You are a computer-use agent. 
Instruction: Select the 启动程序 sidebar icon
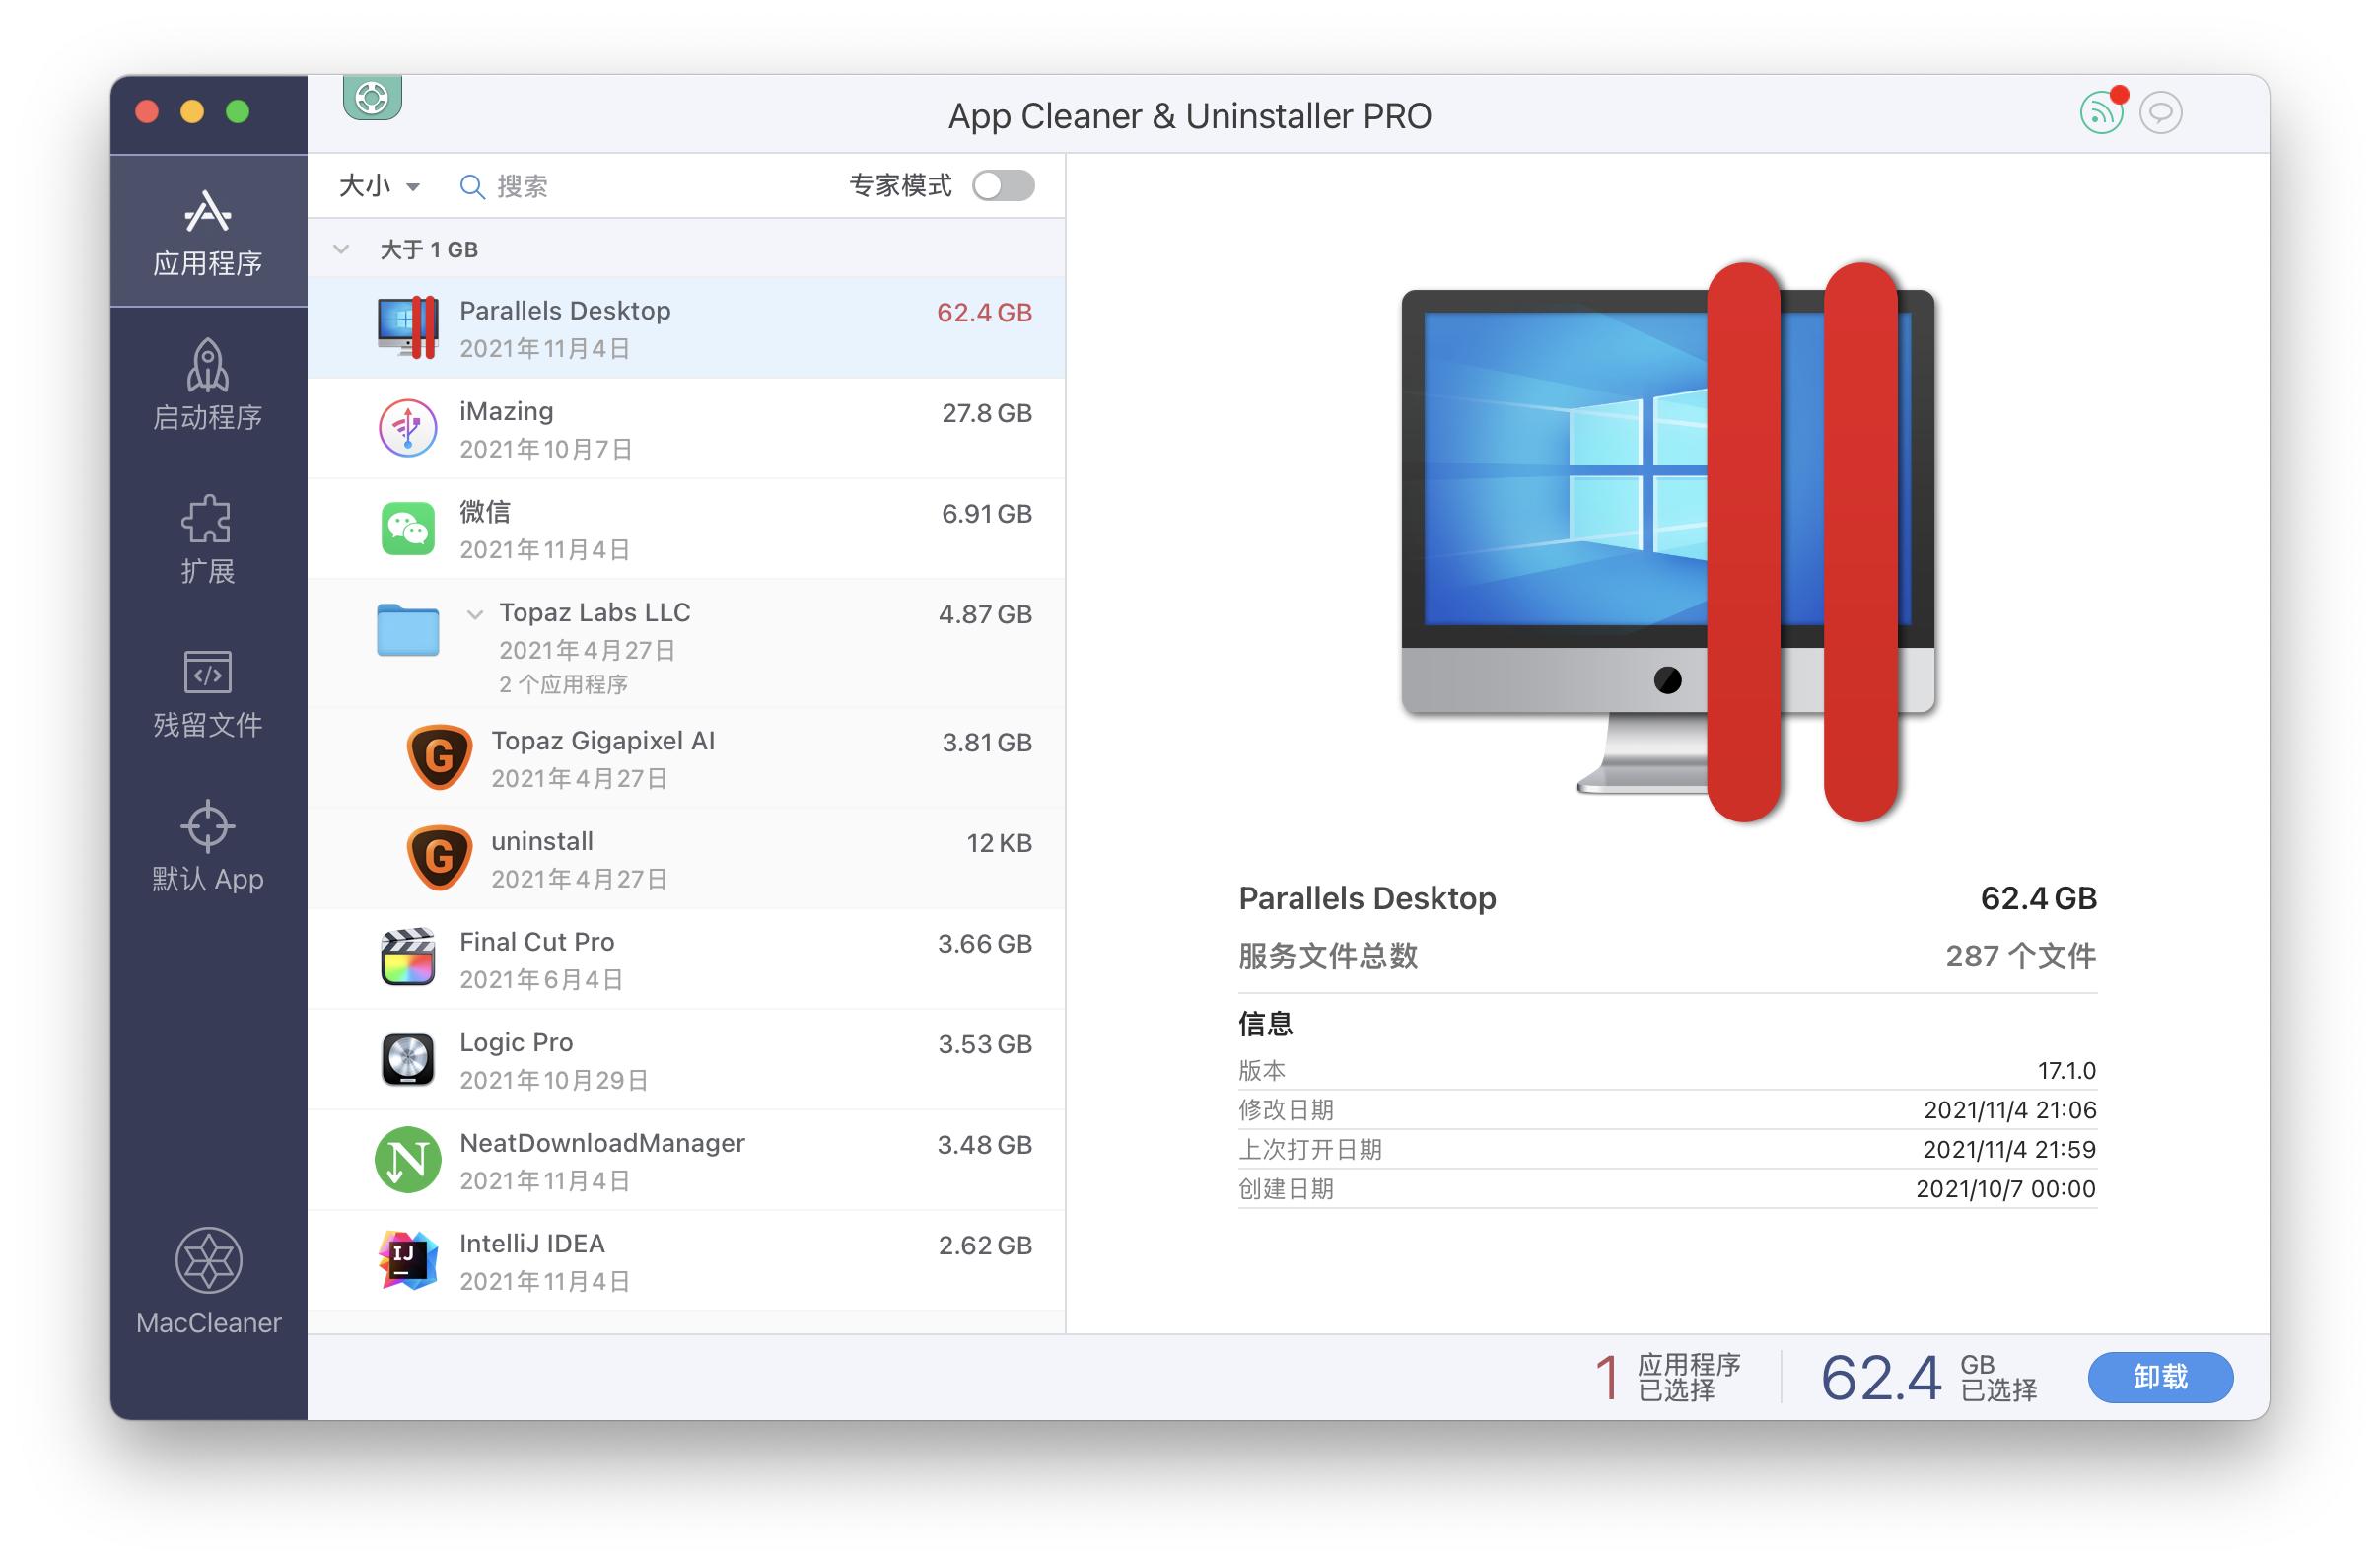(x=207, y=385)
